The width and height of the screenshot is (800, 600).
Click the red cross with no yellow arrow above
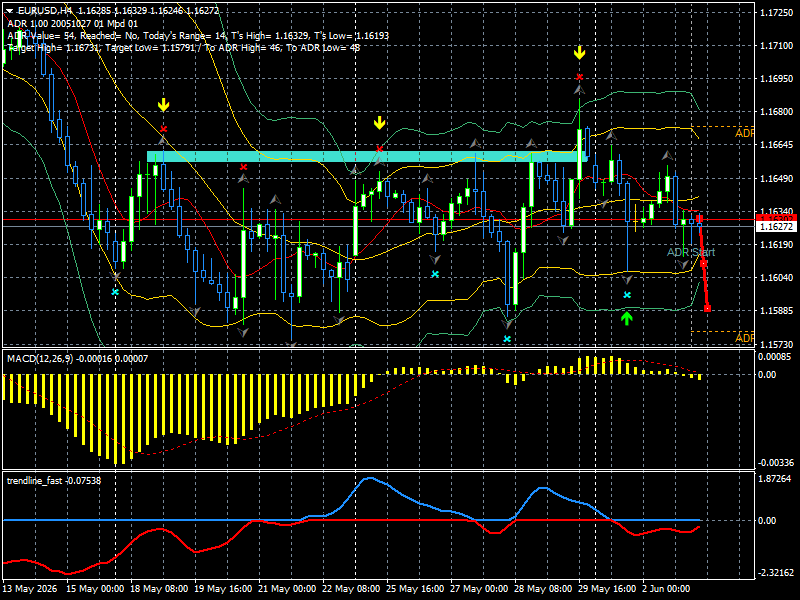tap(243, 167)
